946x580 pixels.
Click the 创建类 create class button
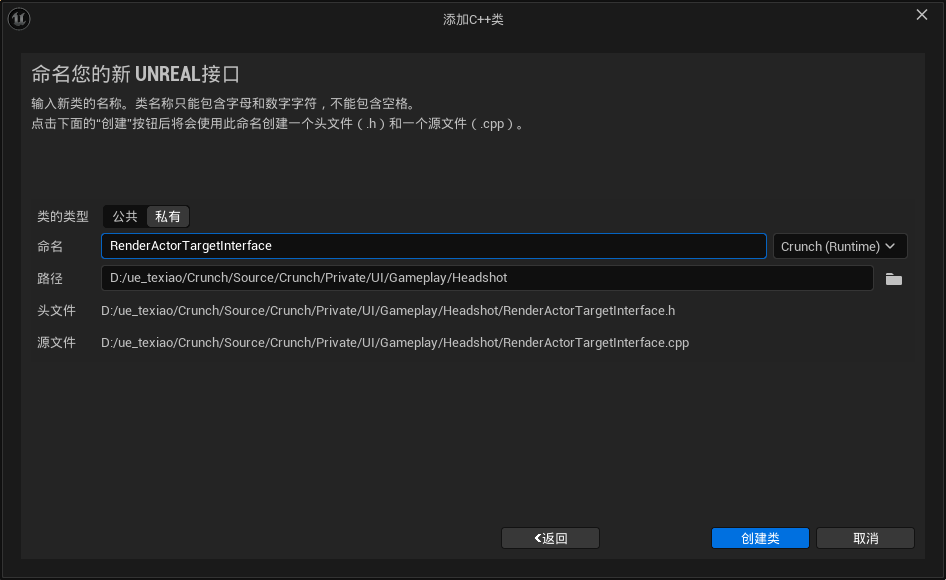760,538
